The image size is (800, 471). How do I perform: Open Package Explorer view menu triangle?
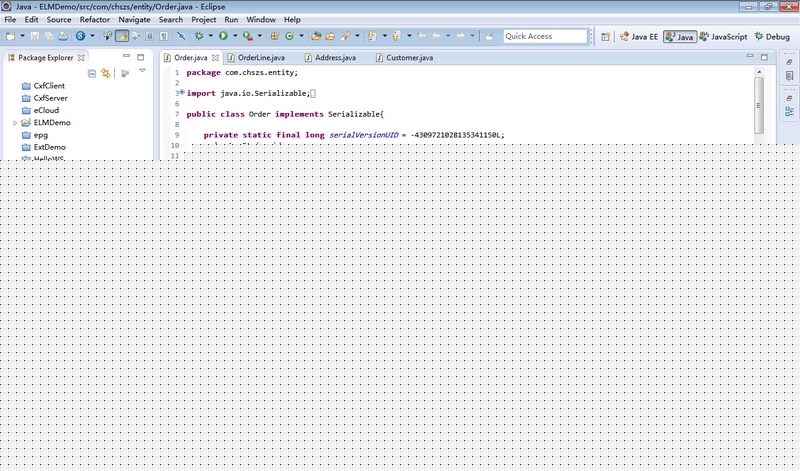(x=142, y=71)
